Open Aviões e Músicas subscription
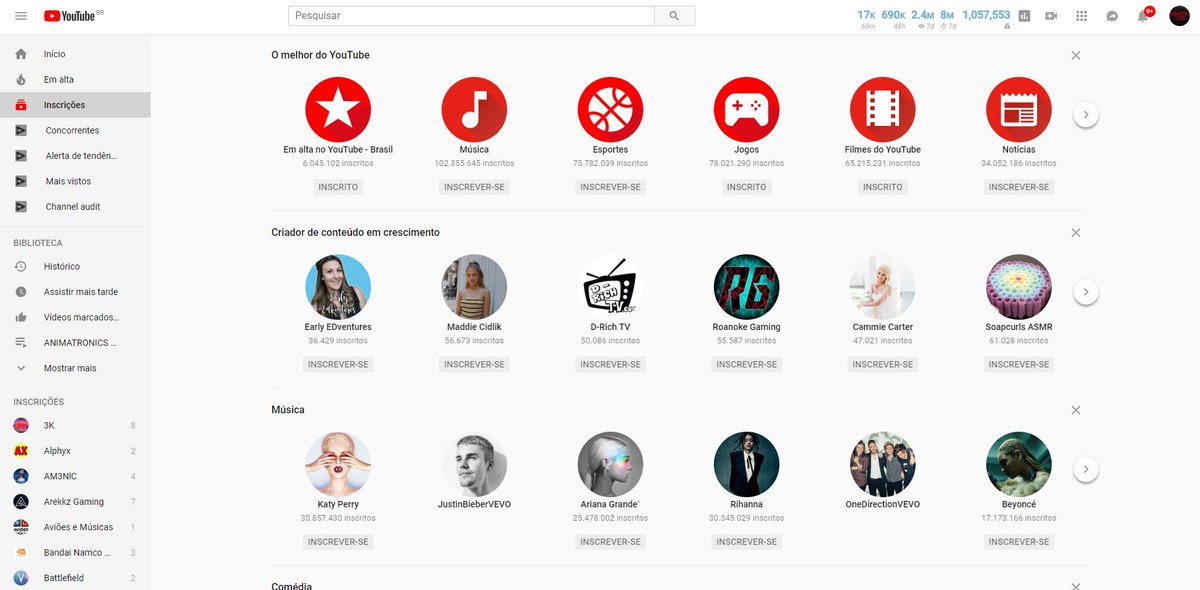1200x590 pixels. click(75, 527)
